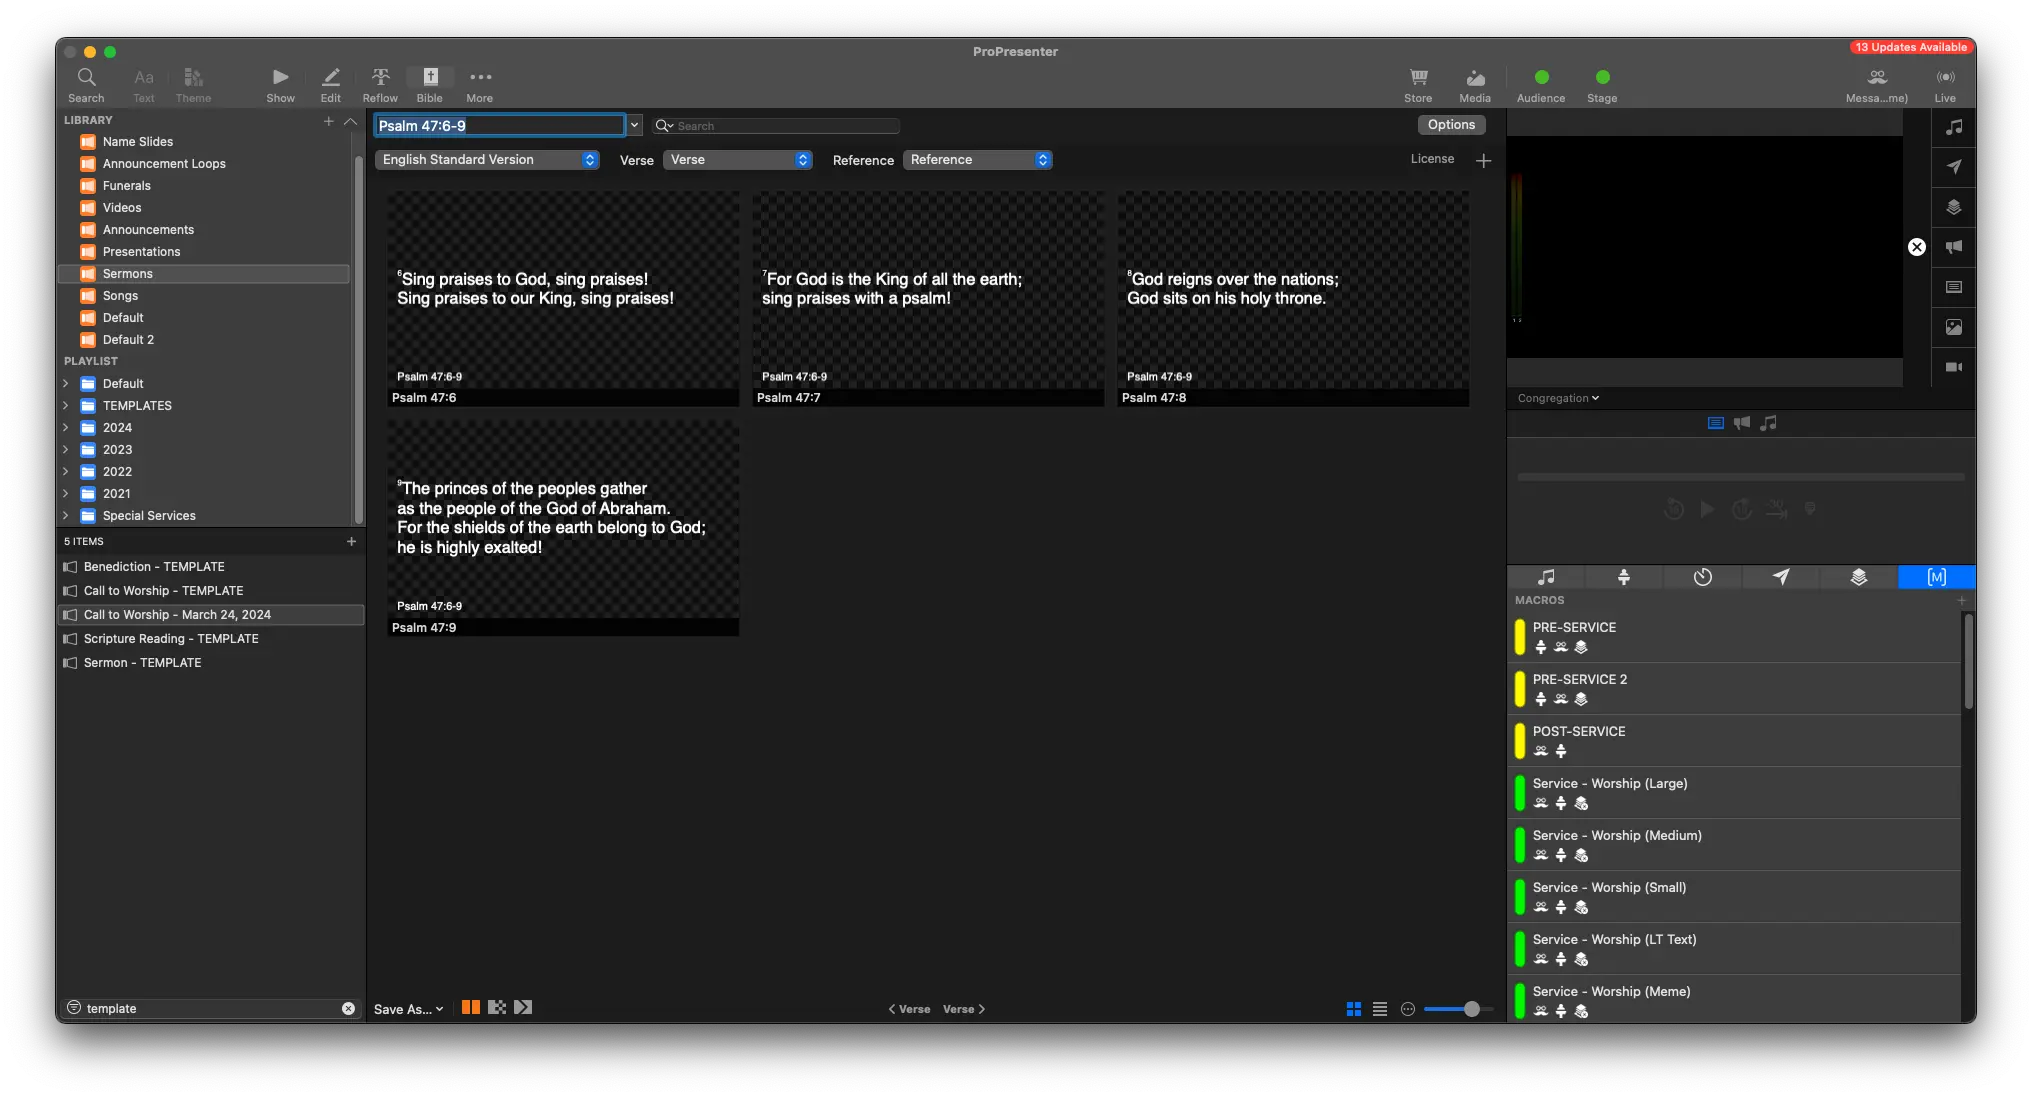This screenshot has width=2032, height=1097.
Task: Open the Store cart icon
Action: (1418, 78)
